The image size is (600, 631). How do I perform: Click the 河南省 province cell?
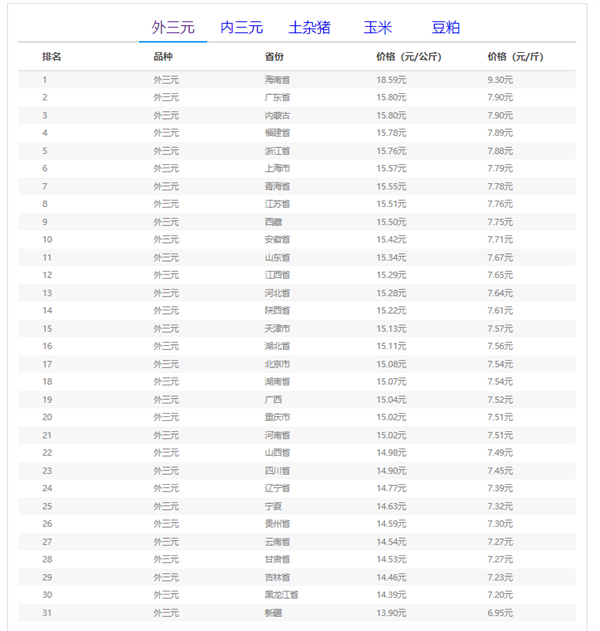tap(277, 435)
